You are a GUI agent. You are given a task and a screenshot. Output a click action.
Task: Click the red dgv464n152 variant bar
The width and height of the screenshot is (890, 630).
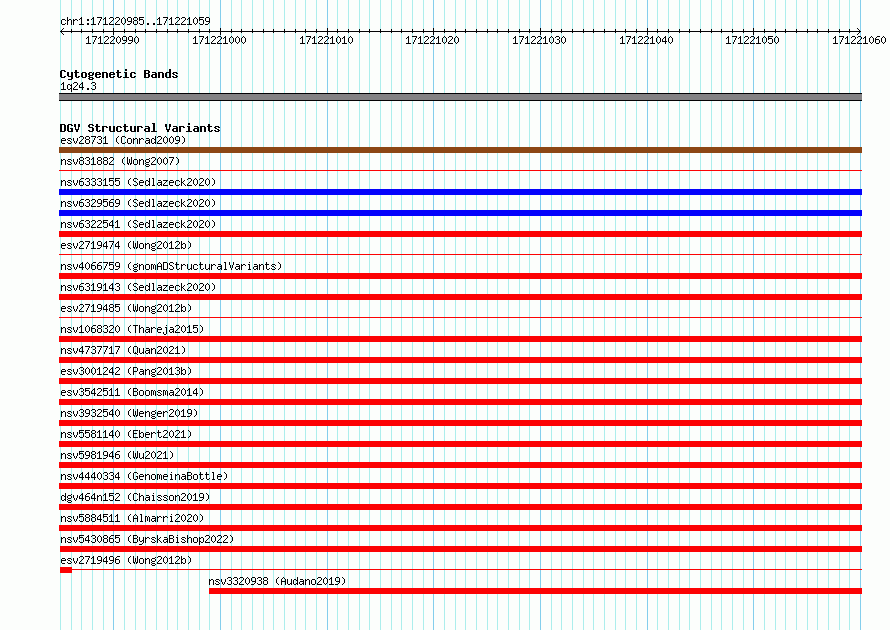[x=460, y=507]
